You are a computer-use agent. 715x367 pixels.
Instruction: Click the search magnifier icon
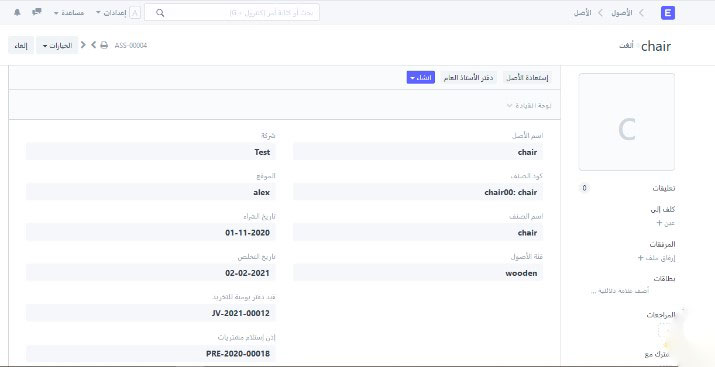click(160, 13)
